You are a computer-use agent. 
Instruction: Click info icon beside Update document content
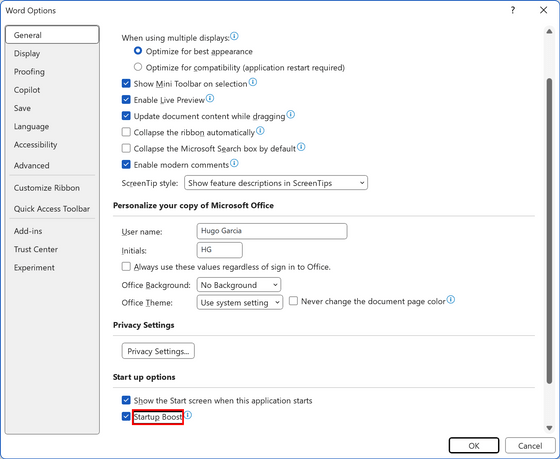click(291, 115)
